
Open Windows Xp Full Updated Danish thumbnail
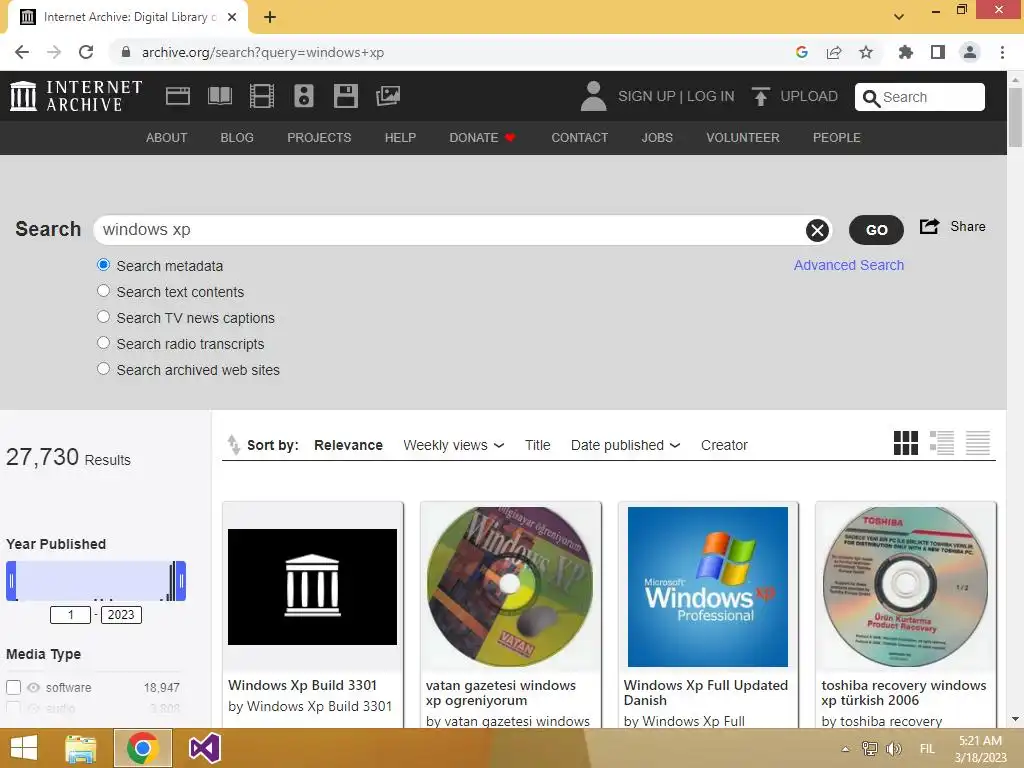708,586
